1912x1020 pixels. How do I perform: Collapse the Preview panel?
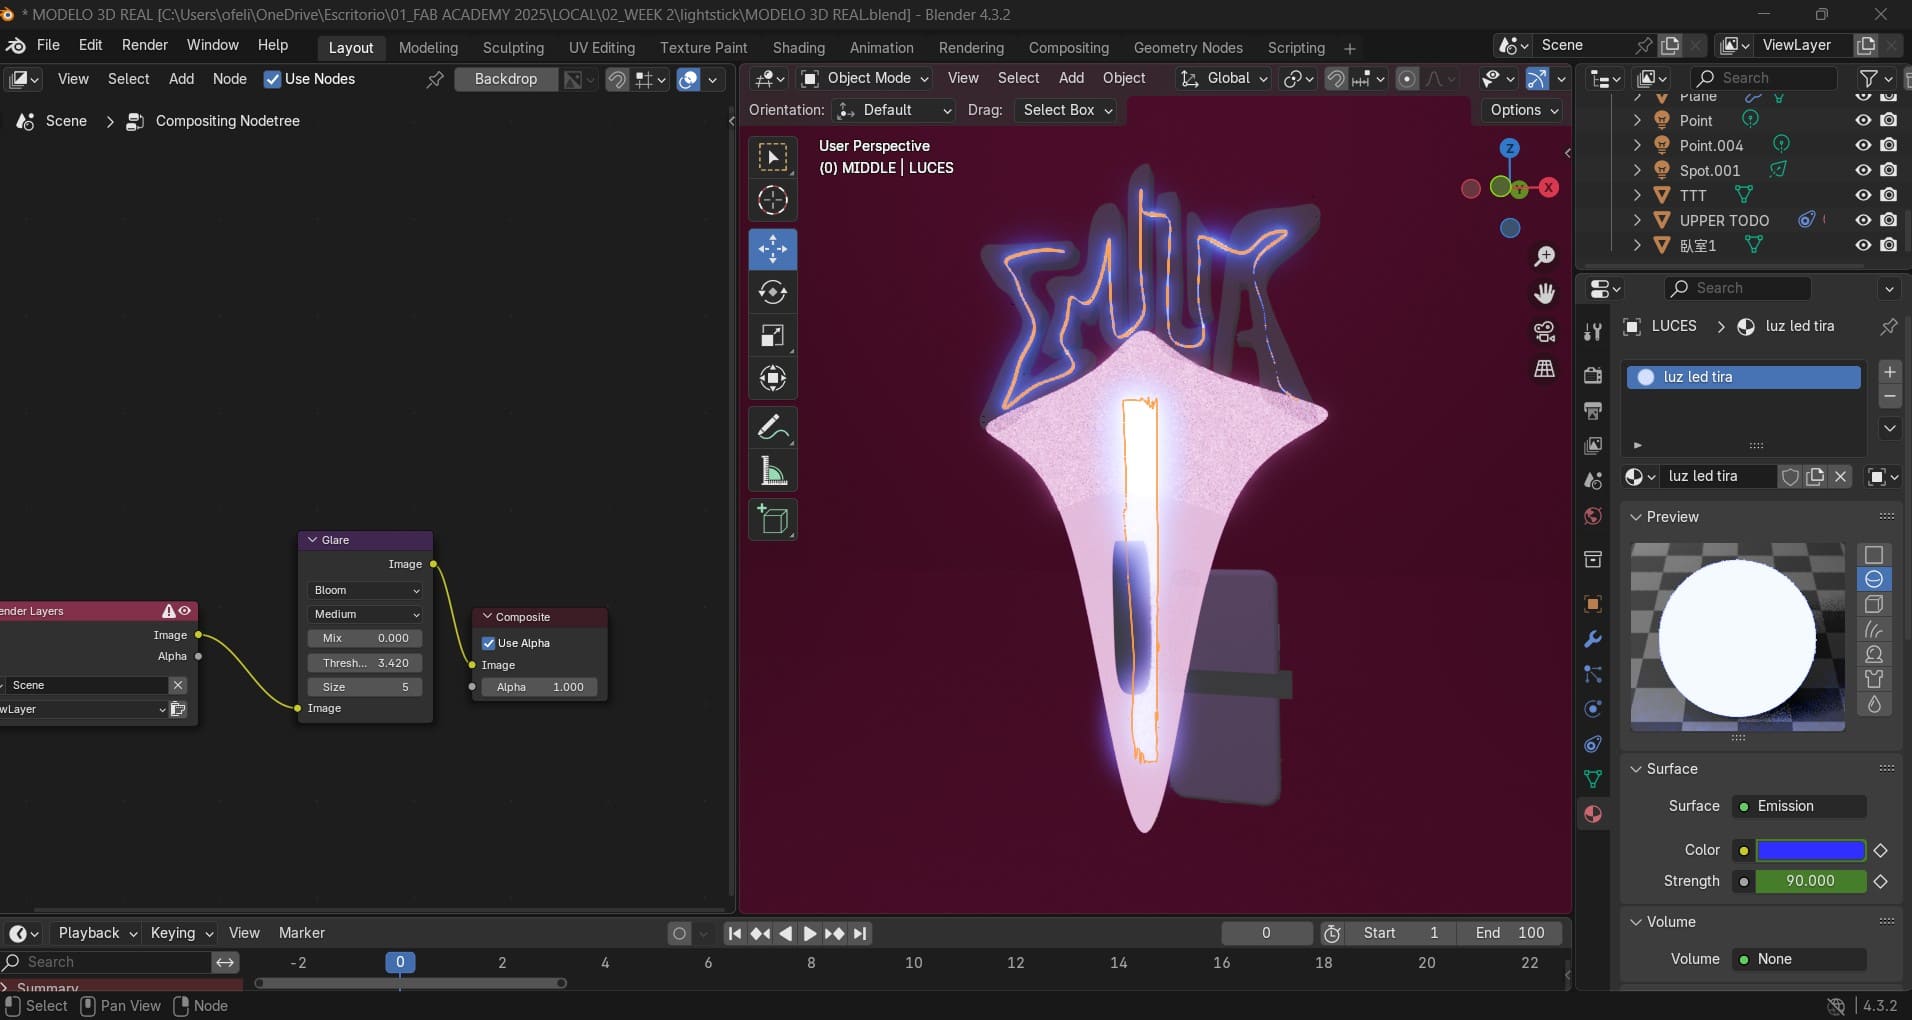[1636, 517]
